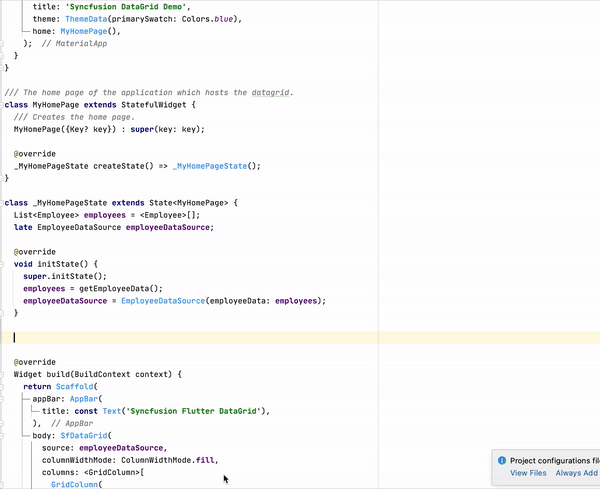Click the Scaffold widget in return statement
Viewport: 600px width, 489px height.
pyautogui.click(x=74, y=386)
